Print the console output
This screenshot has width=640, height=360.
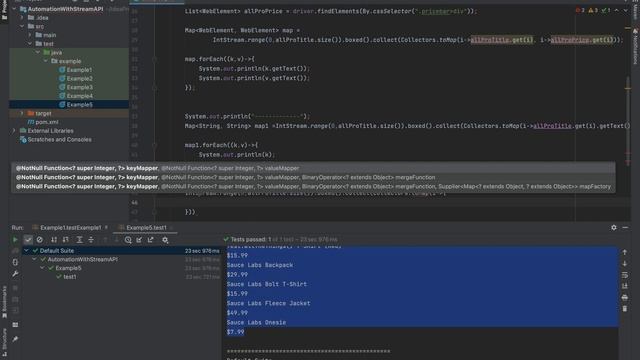coord(624,298)
